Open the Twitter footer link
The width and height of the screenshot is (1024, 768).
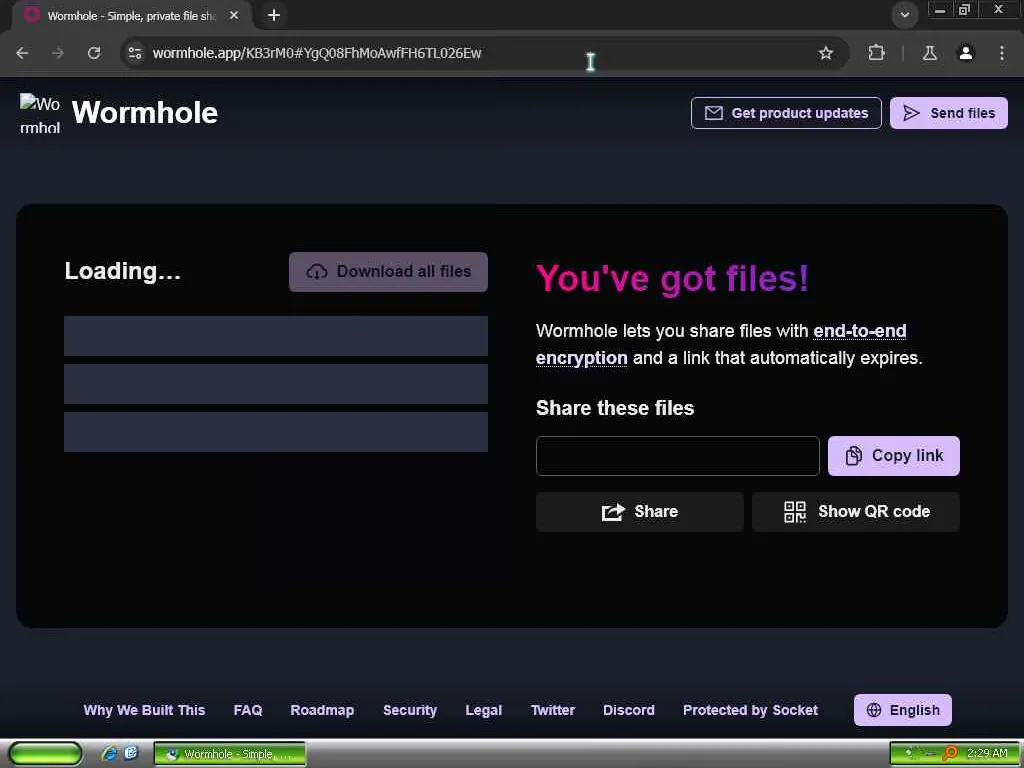click(x=552, y=710)
